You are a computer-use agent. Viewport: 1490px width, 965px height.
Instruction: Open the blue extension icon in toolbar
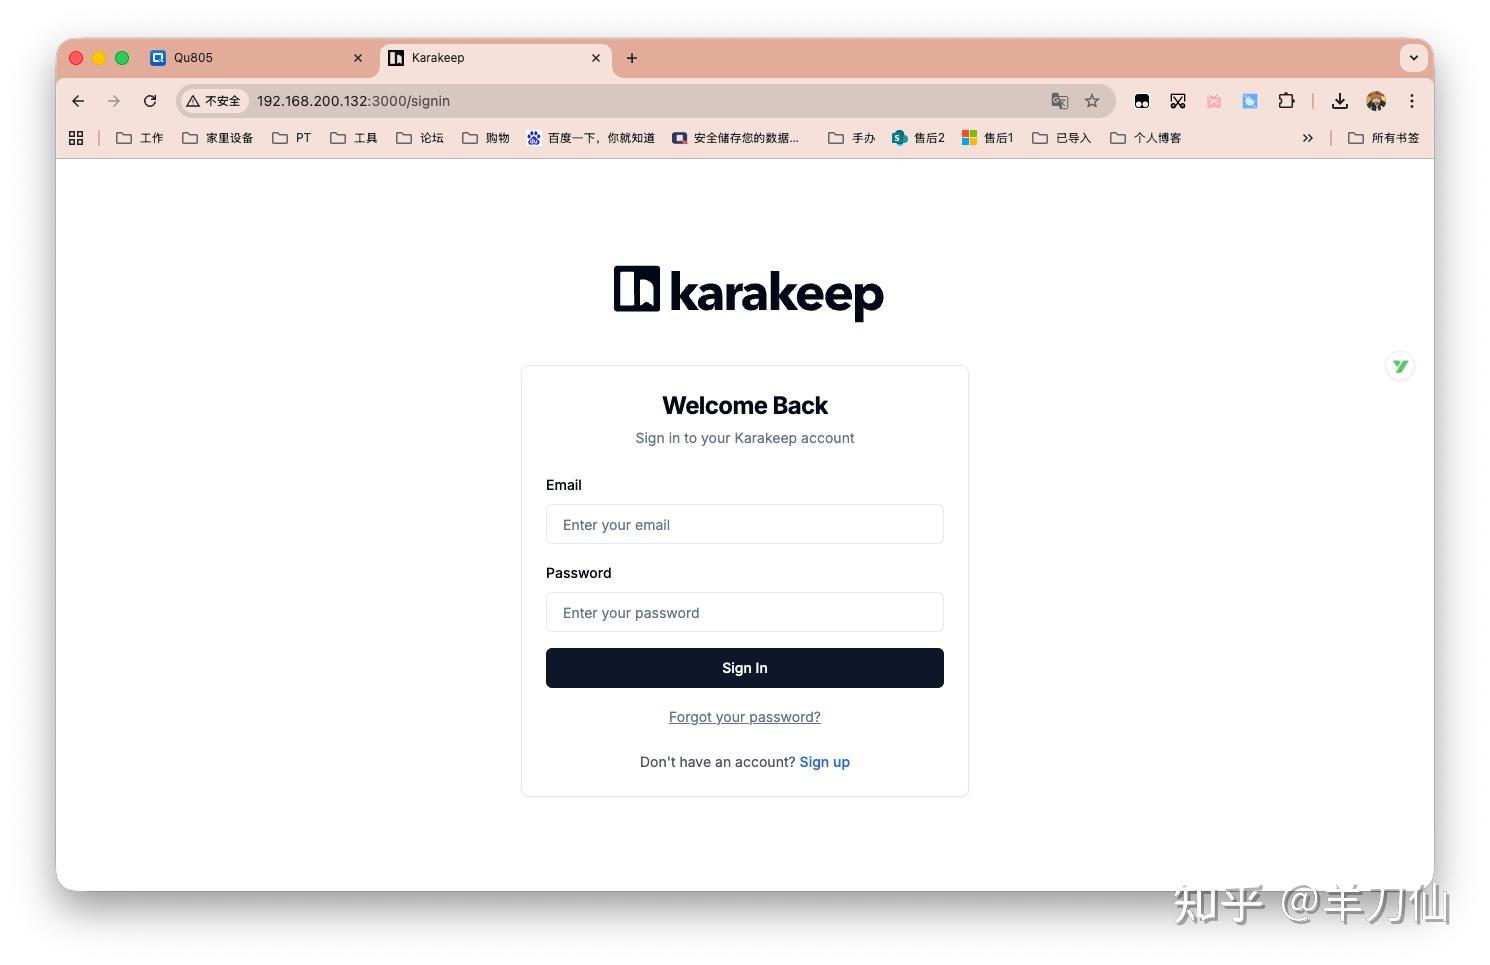point(1250,101)
